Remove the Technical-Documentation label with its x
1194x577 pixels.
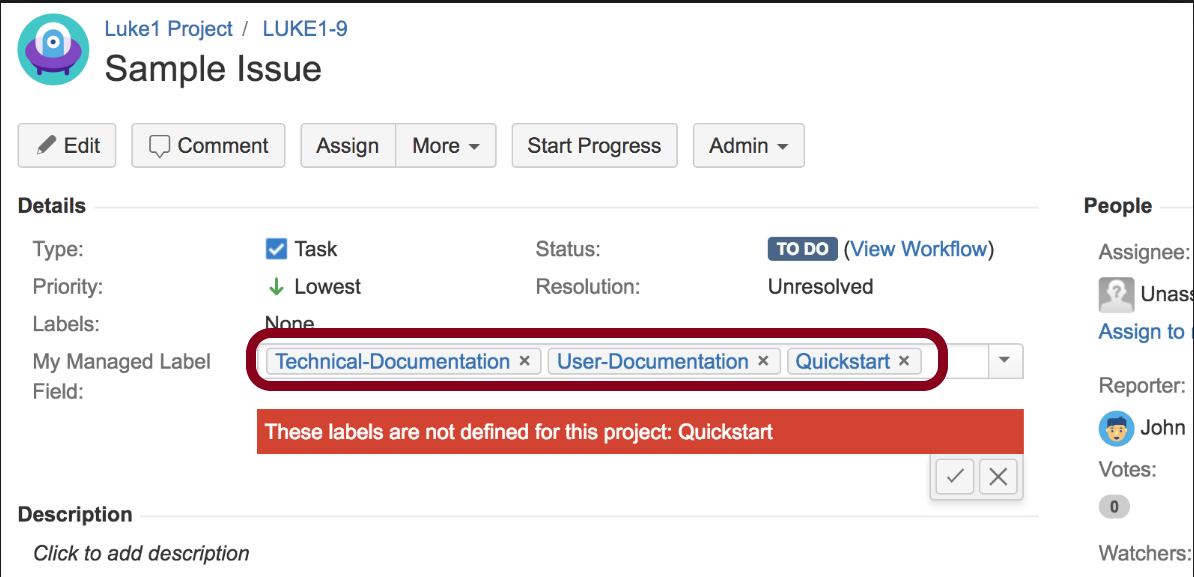tap(524, 362)
